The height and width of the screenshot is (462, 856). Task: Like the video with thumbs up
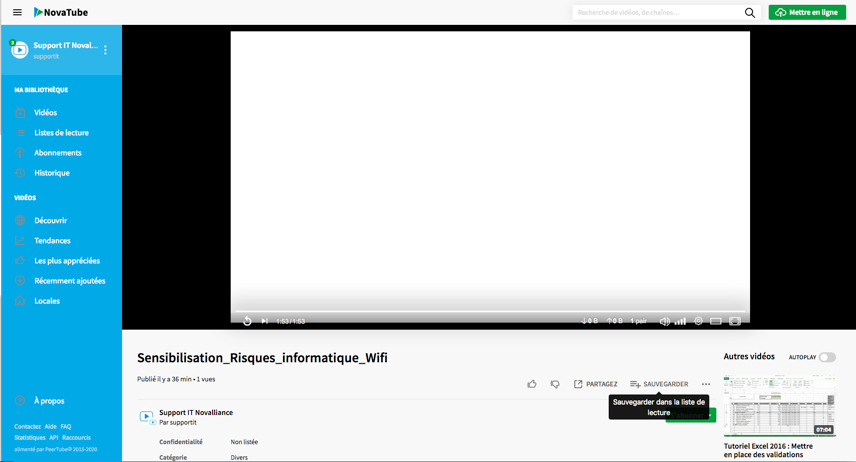point(532,384)
